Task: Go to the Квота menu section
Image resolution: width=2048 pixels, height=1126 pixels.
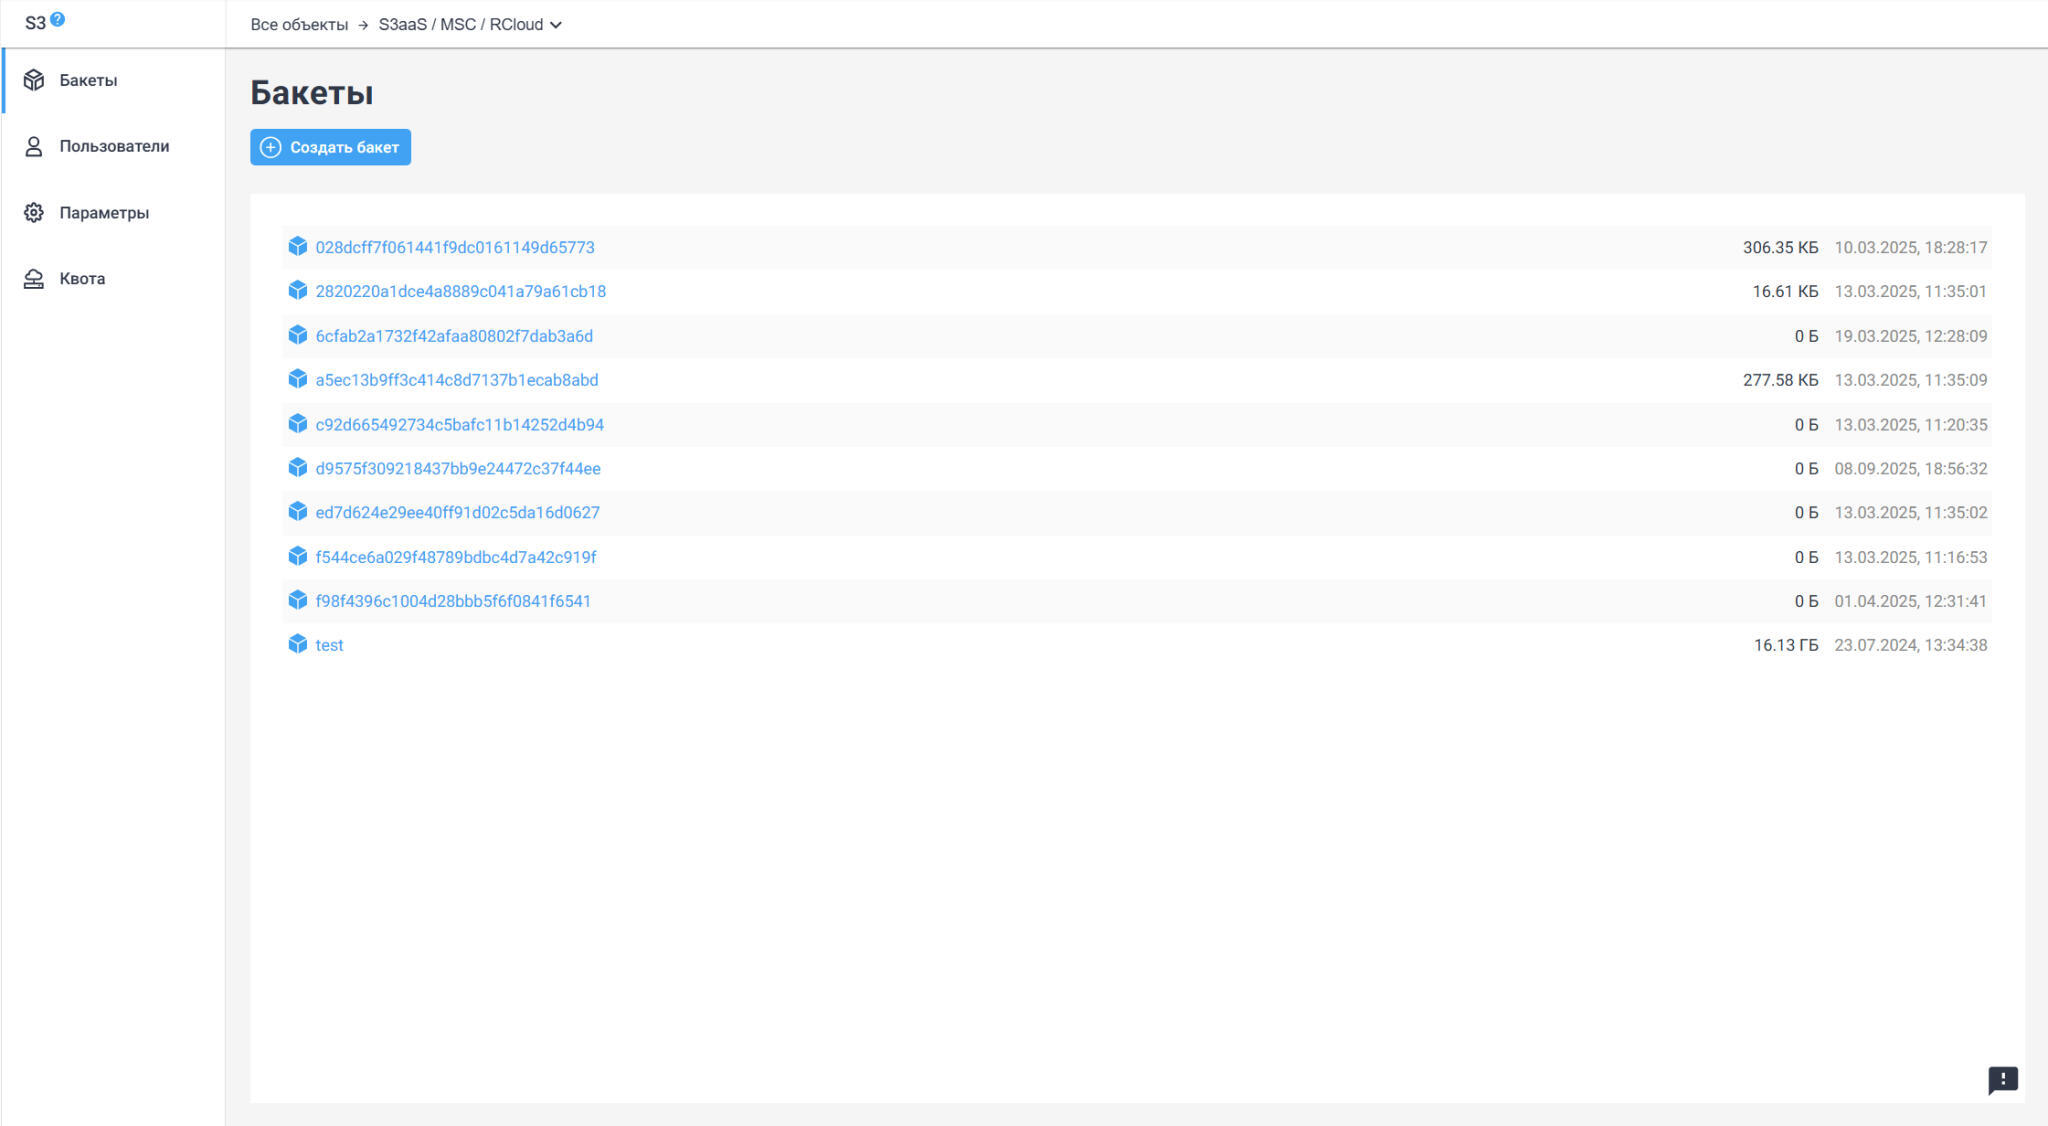Action: point(82,279)
